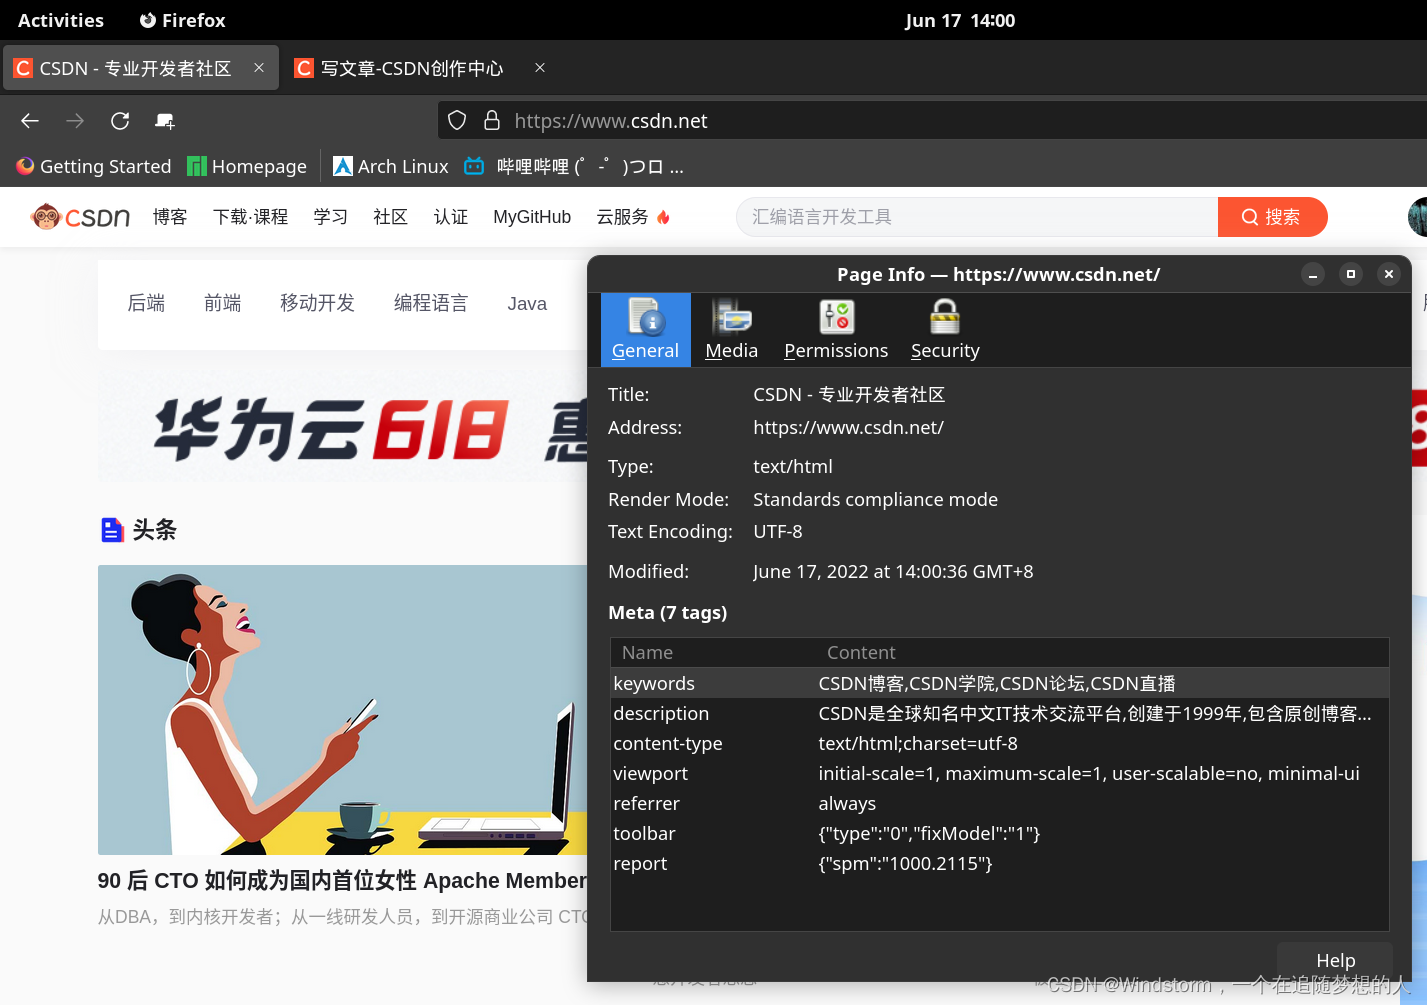The image size is (1427, 1005).
Task: Click the padlock site security icon
Action: [492, 121]
